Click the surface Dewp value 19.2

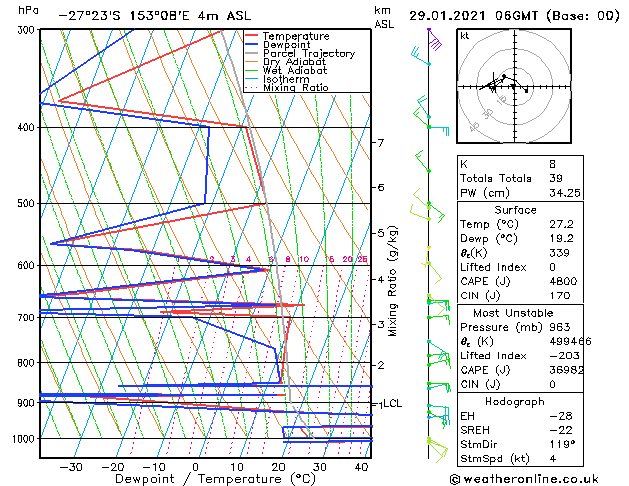[x=561, y=239]
